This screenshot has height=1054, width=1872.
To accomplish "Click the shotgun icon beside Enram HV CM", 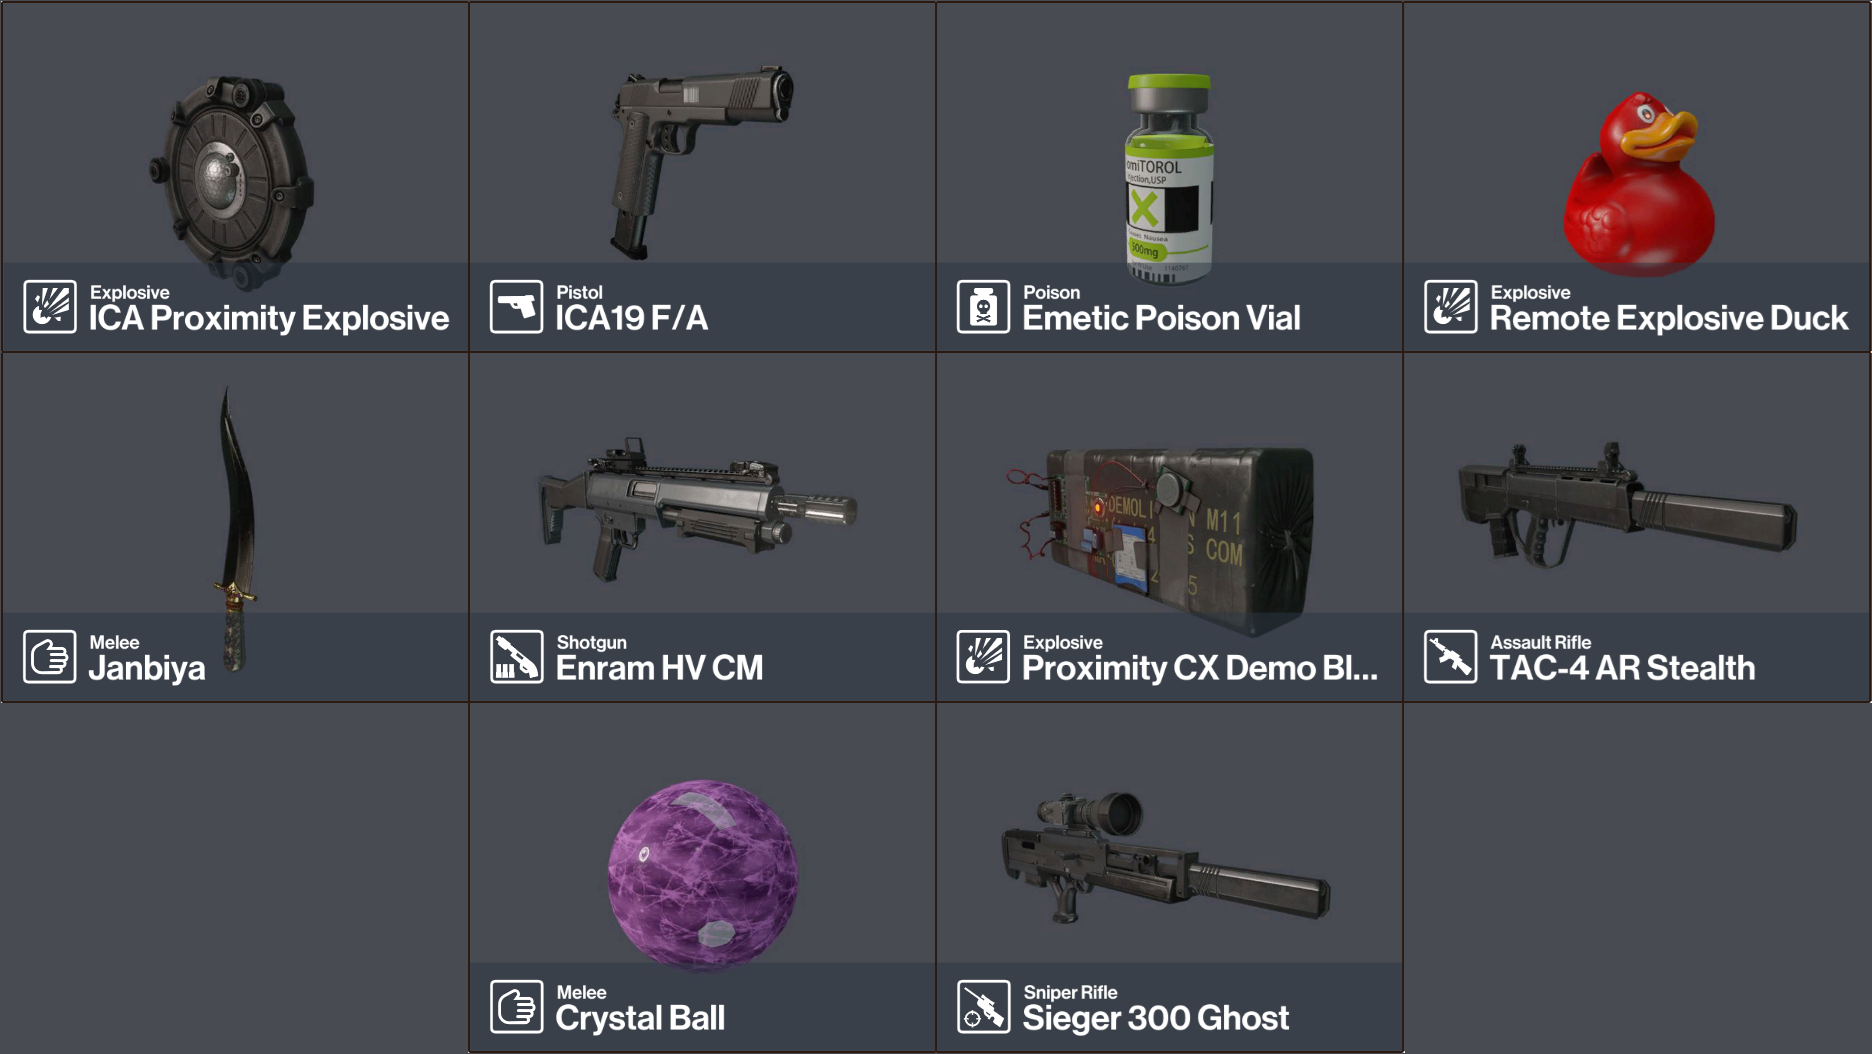I will [x=516, y=656].
